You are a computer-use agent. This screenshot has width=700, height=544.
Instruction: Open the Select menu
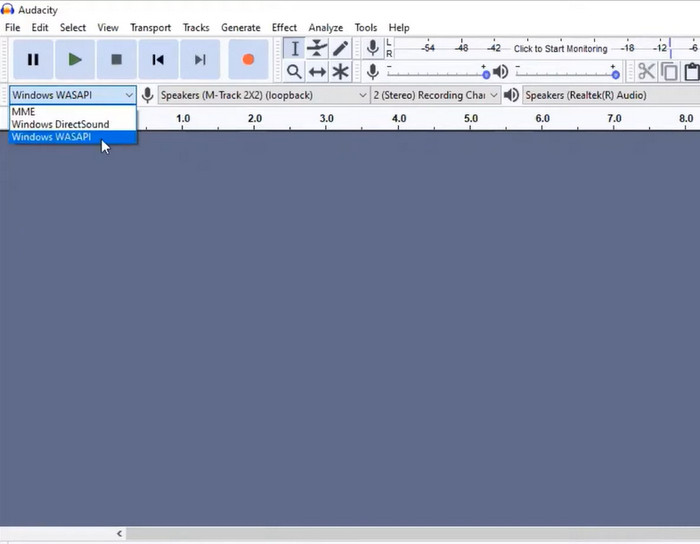[73, 28]
